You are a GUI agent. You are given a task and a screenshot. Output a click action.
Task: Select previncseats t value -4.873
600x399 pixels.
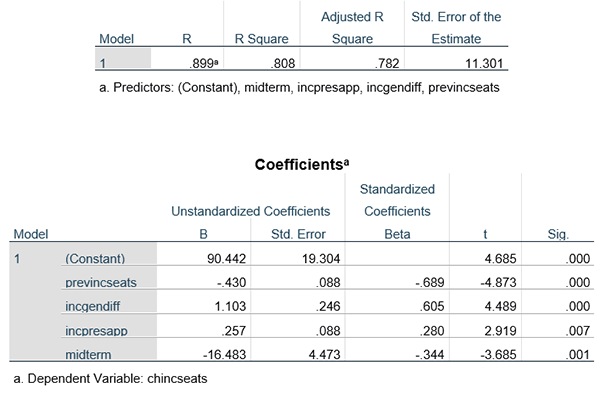(x=498, y=283)
